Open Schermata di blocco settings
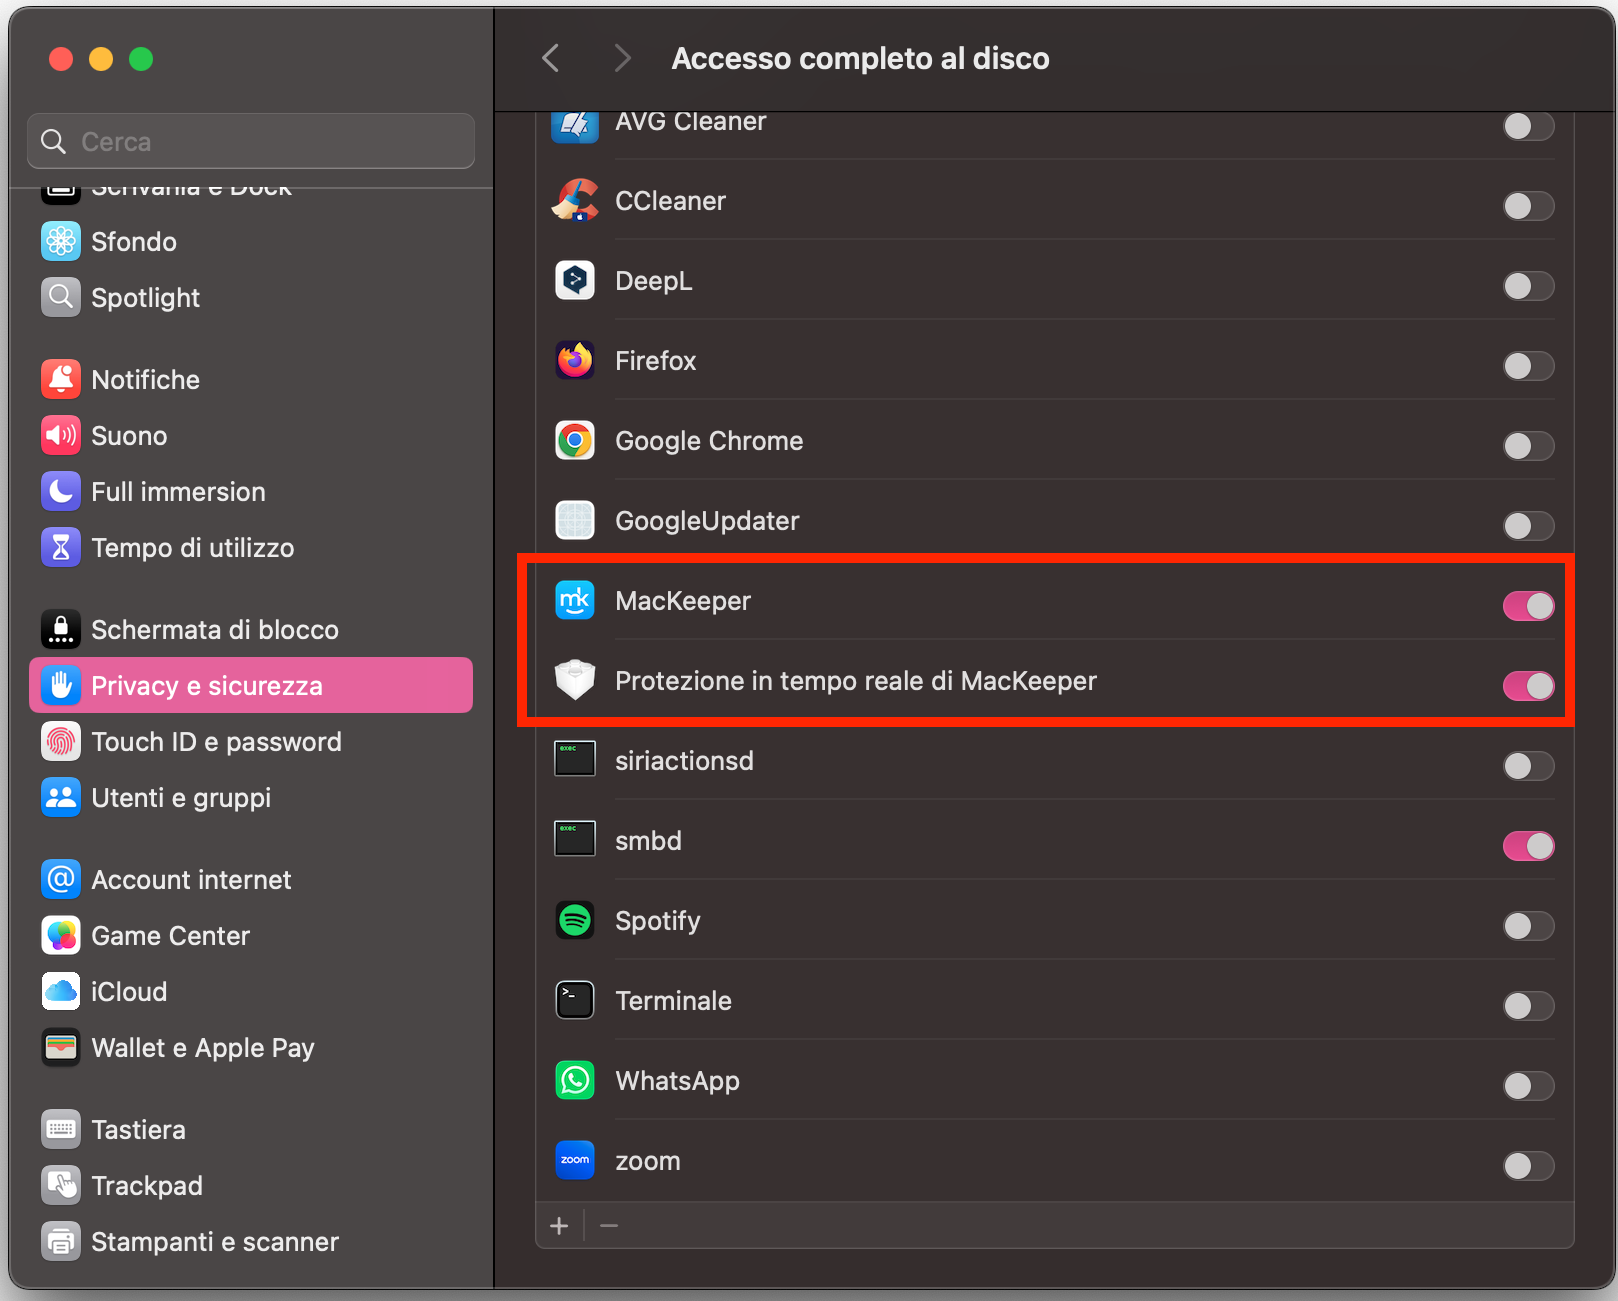The image size is (1618, 1301). pos(251,629)
